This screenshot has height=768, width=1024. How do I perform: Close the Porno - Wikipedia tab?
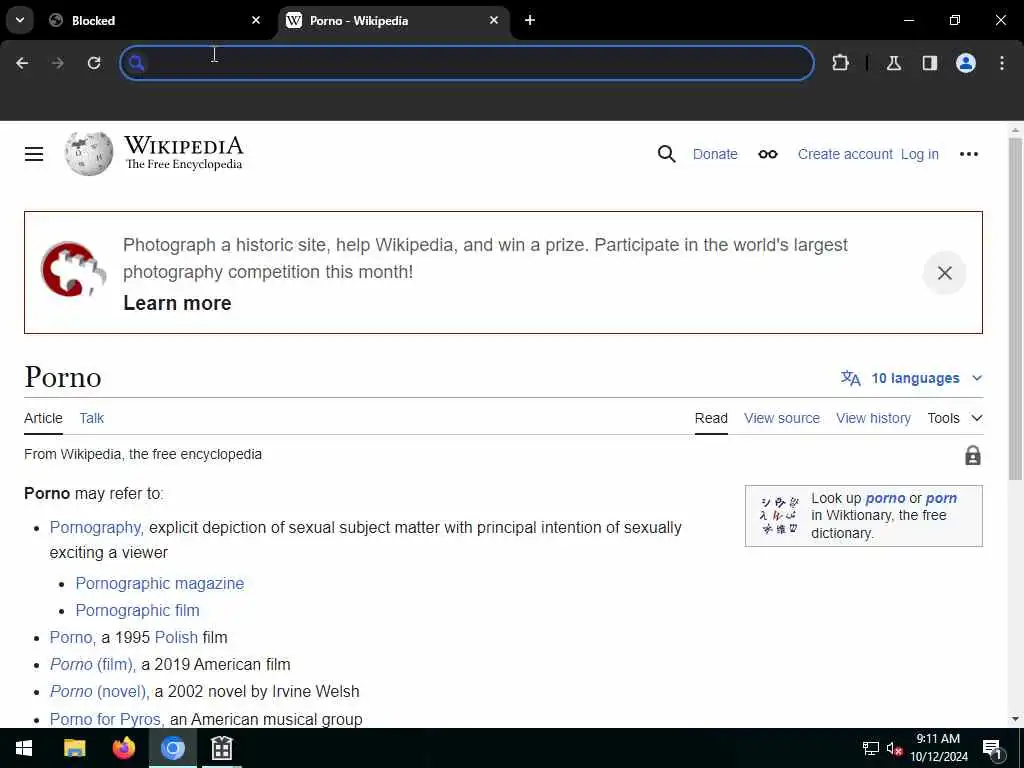click(494, 20)
